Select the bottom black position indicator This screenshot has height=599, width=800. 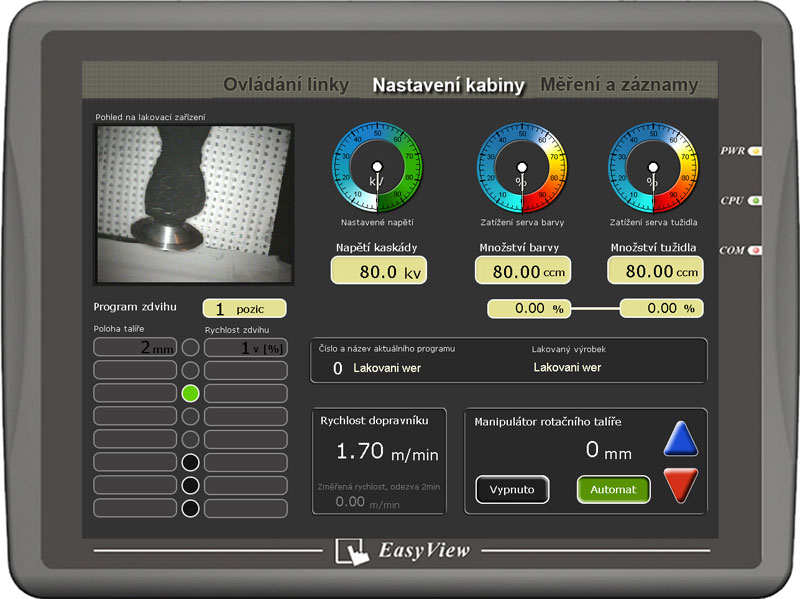pyautogui.click(x=190, y=508)
